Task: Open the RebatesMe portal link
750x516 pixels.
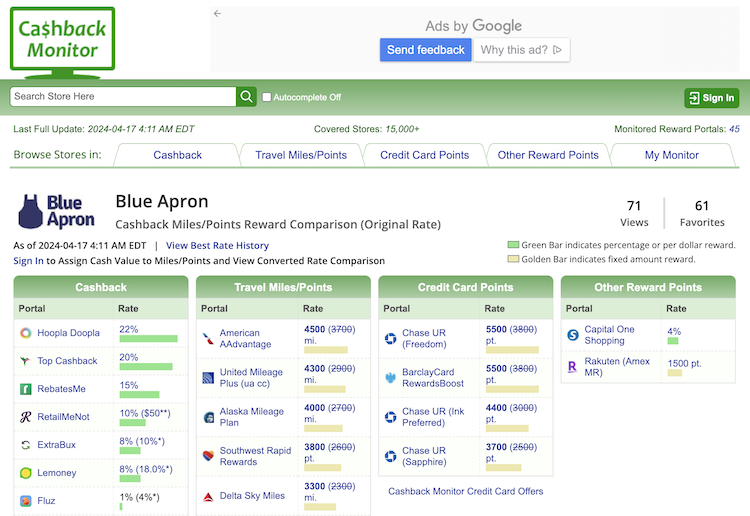Action: click(62, 389)
